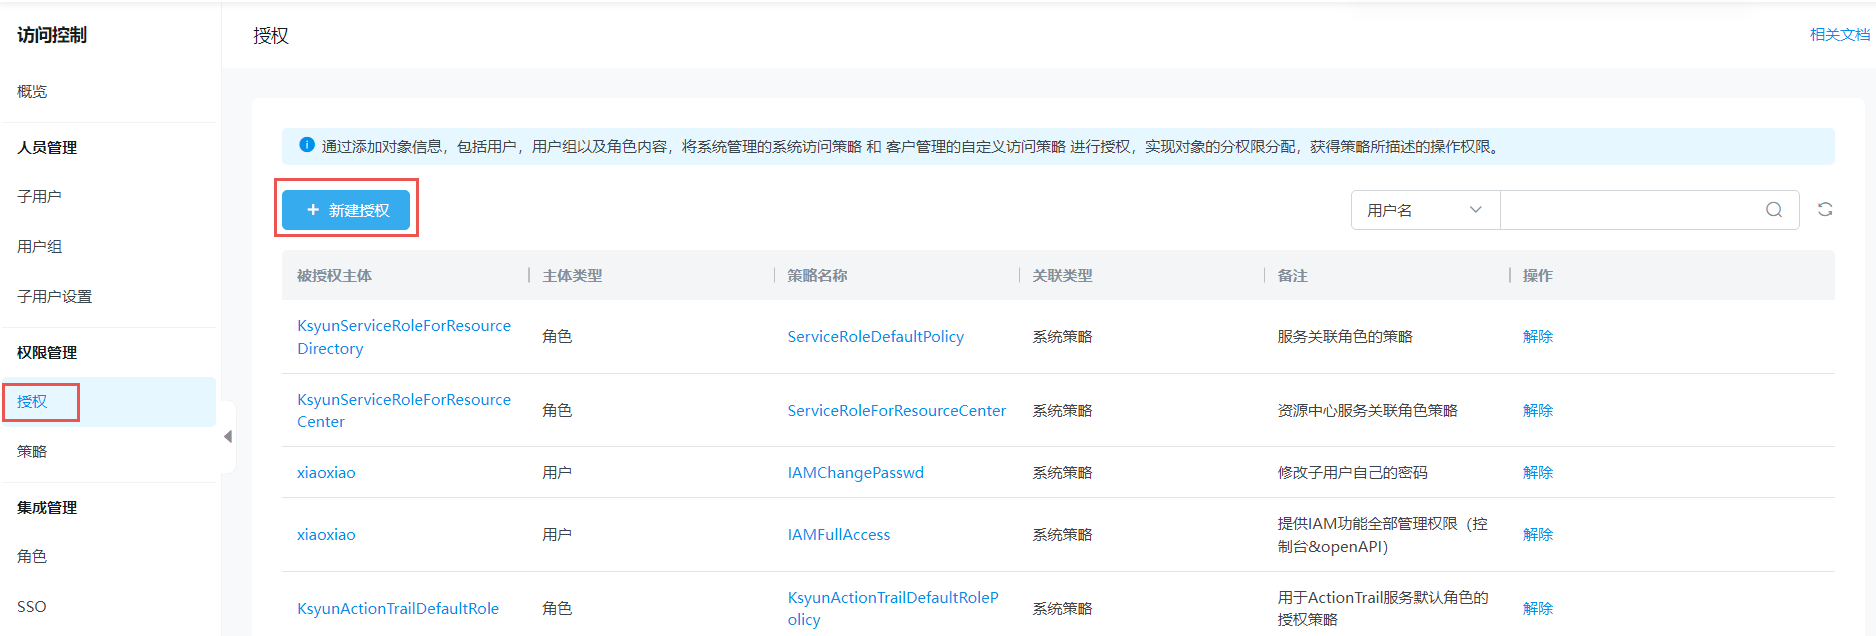
Task: Go to 子用户 menu item
Action: [39, 197]
